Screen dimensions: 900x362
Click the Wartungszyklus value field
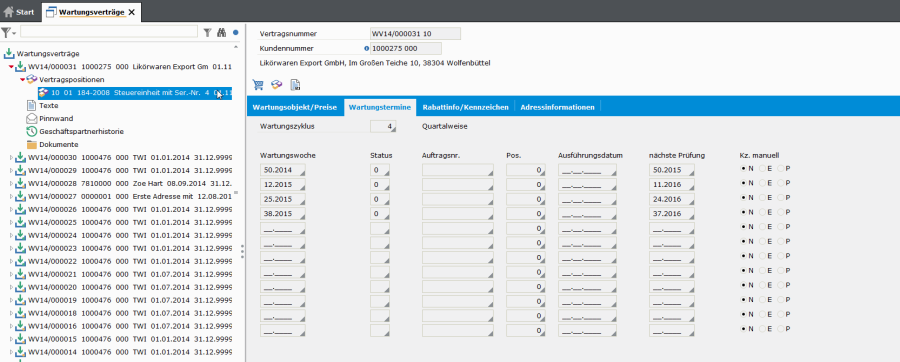pos(383,126)
